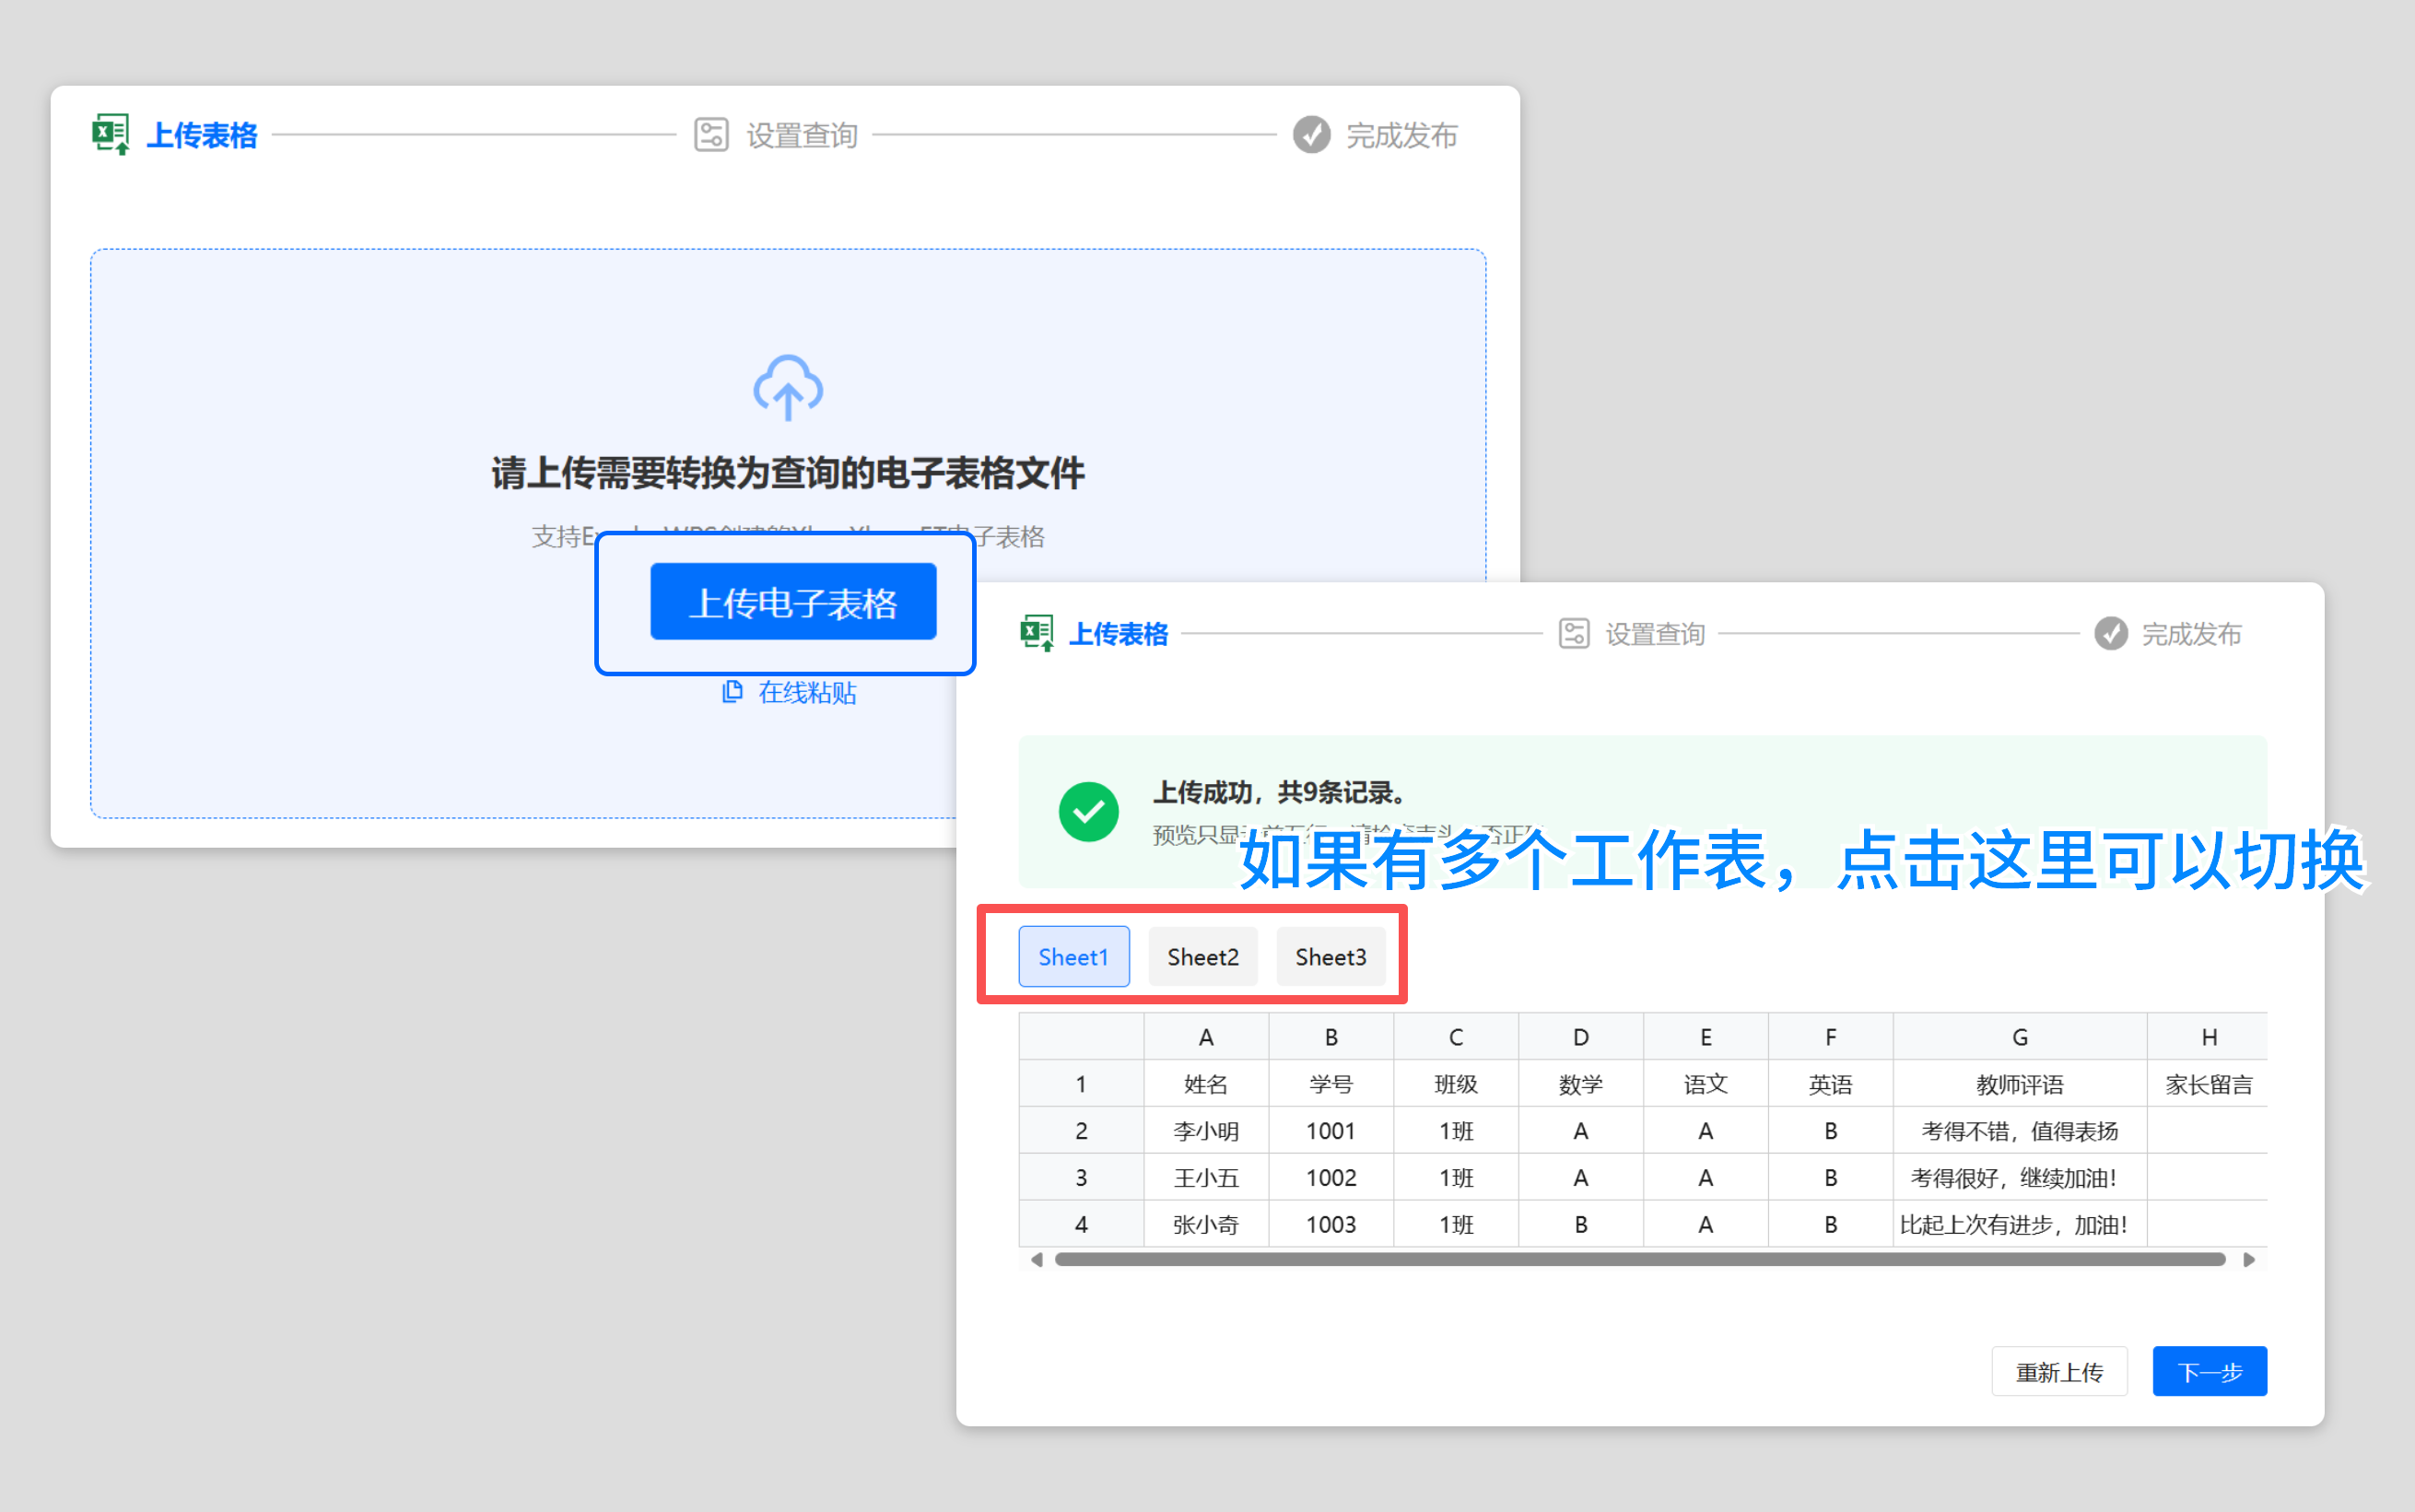
Task: Proceed with the 下一步 button
Action: pos(2210,1371)
